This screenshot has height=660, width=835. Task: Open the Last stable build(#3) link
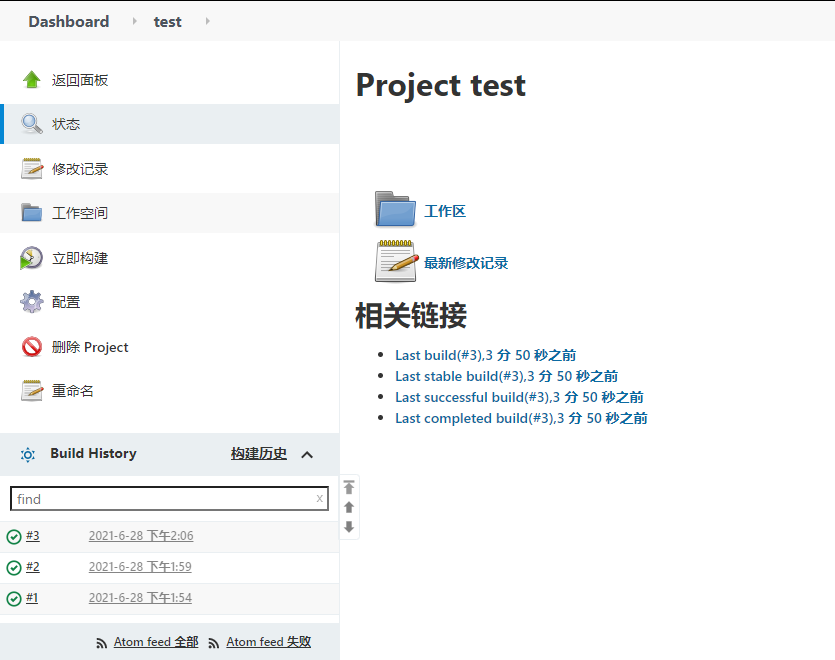tap(506, 376)
